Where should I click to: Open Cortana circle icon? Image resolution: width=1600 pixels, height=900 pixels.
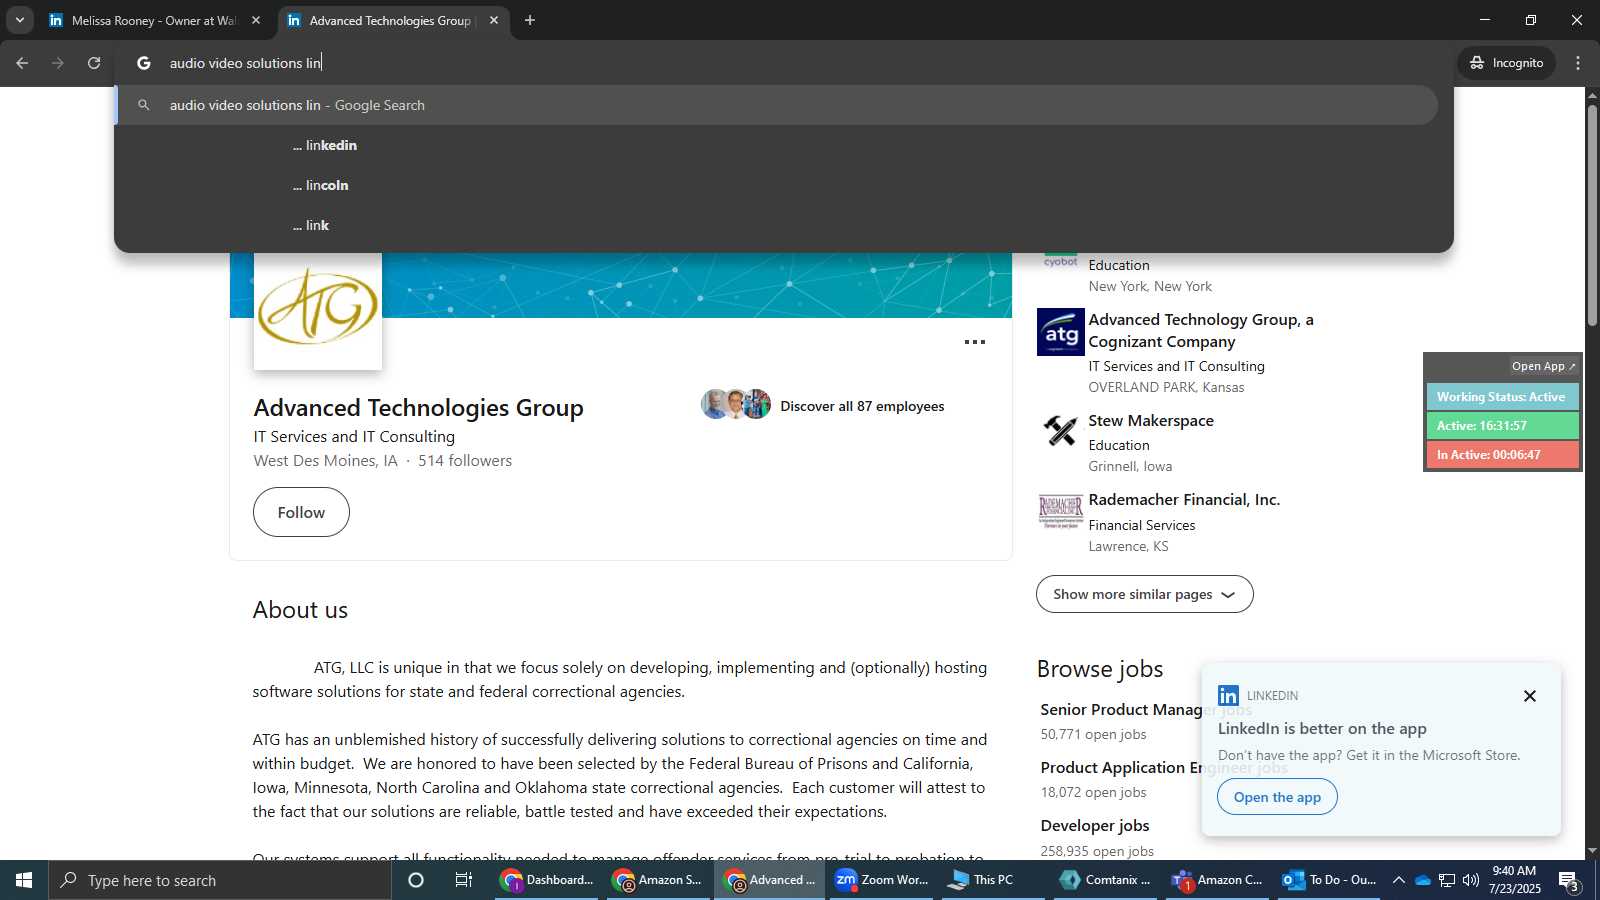(x=416, y=880)
